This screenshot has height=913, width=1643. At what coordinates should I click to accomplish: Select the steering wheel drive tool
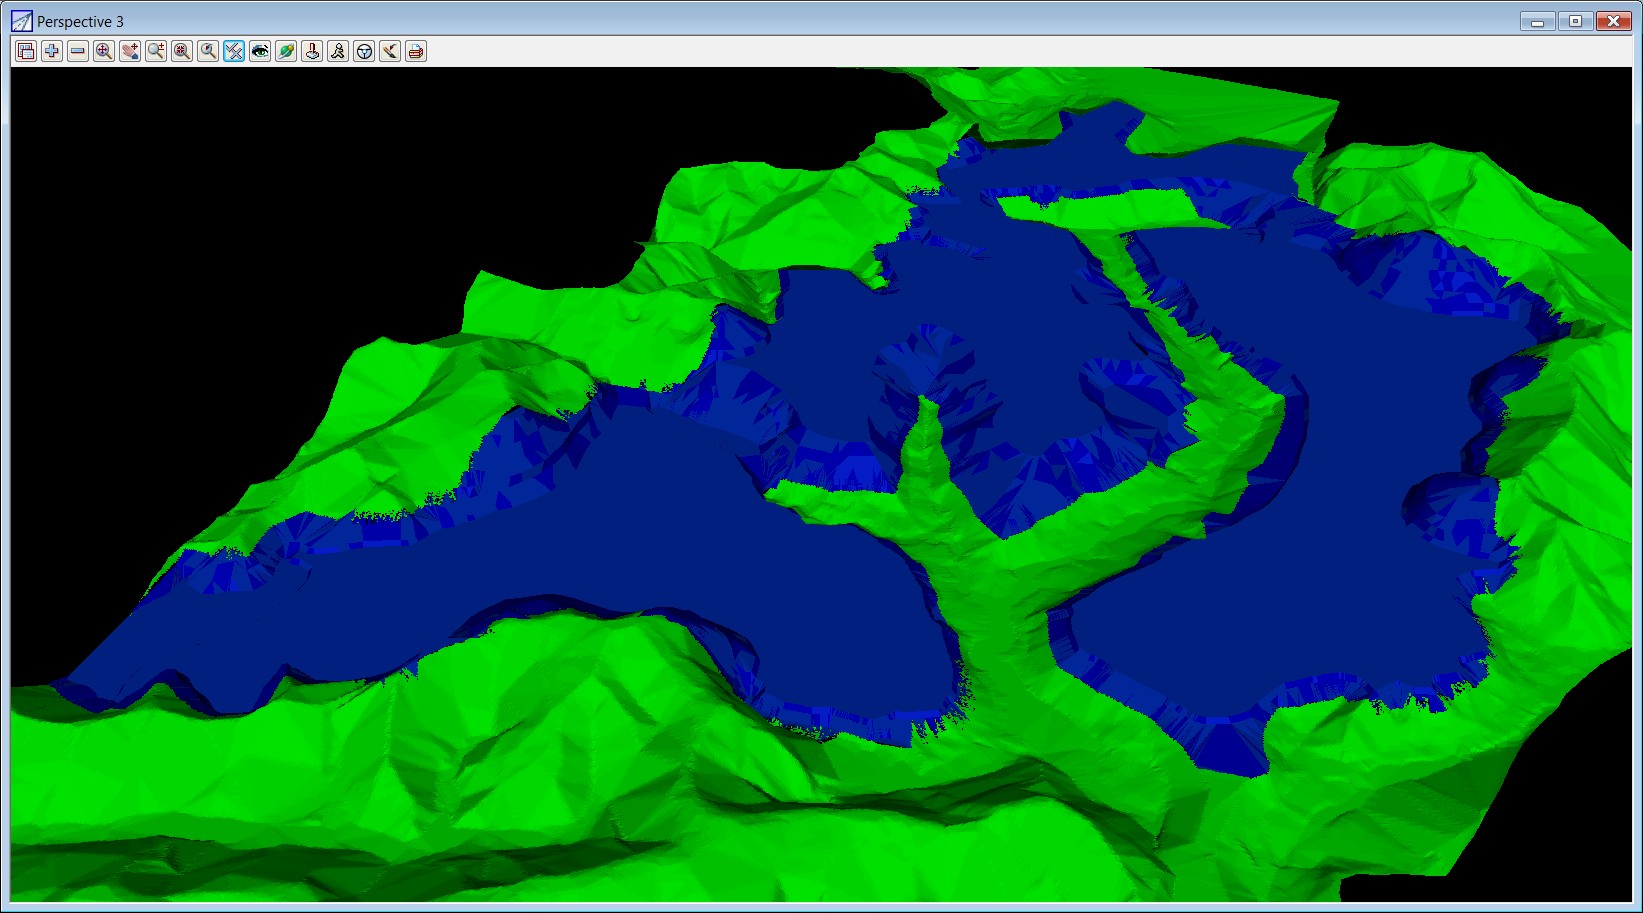364,51
